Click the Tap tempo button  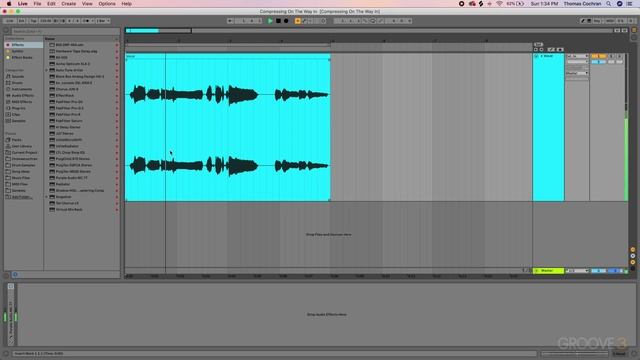[33, 21]
